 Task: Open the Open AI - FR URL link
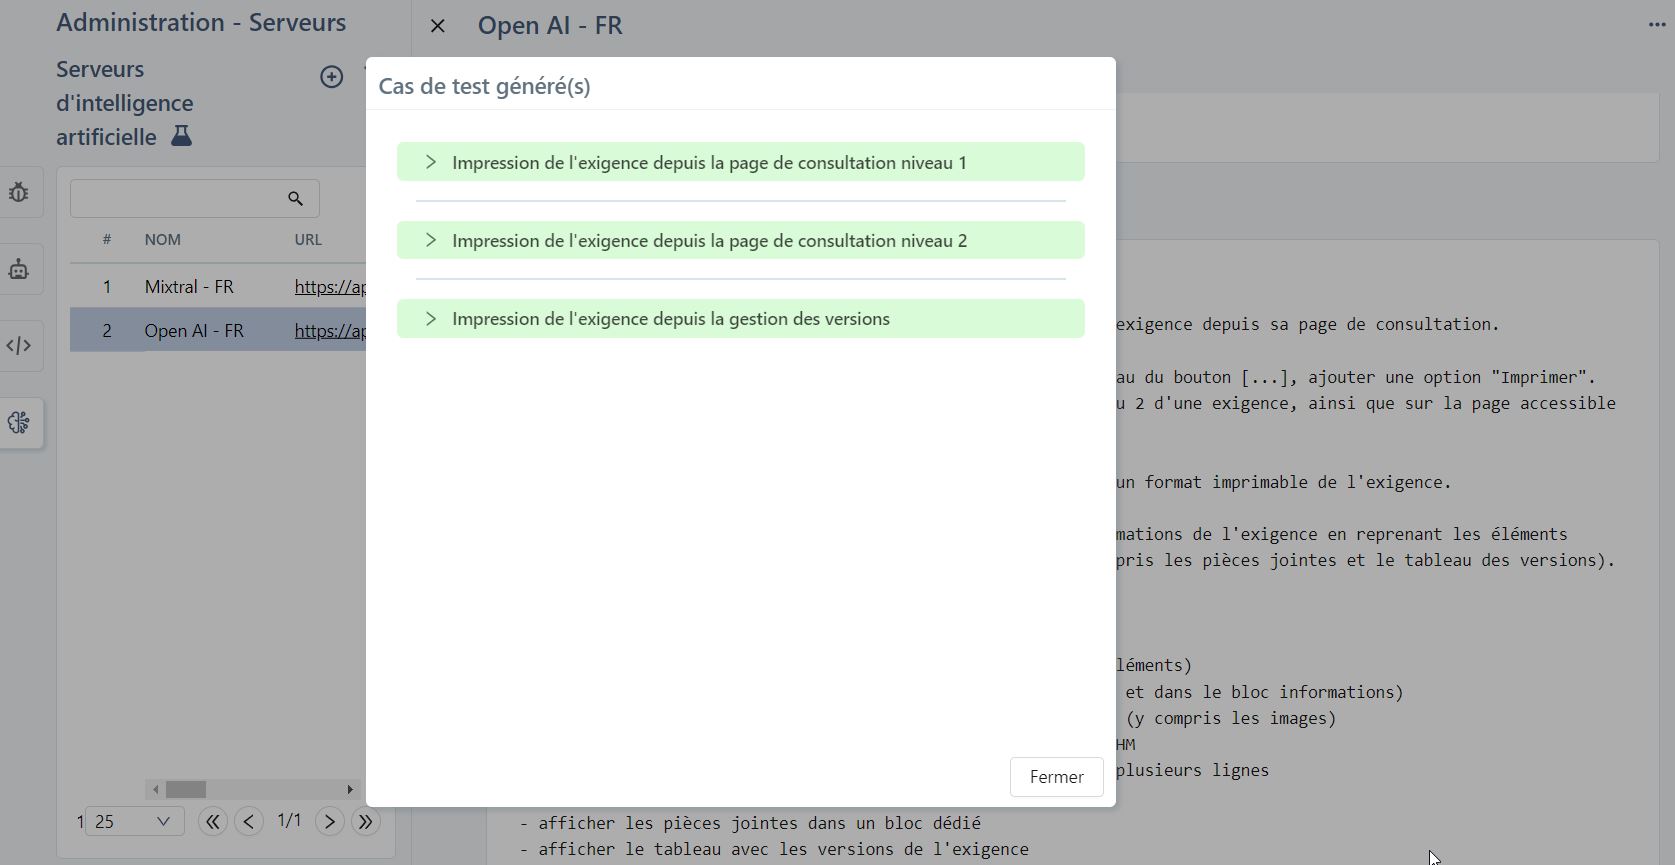point(330,331)
